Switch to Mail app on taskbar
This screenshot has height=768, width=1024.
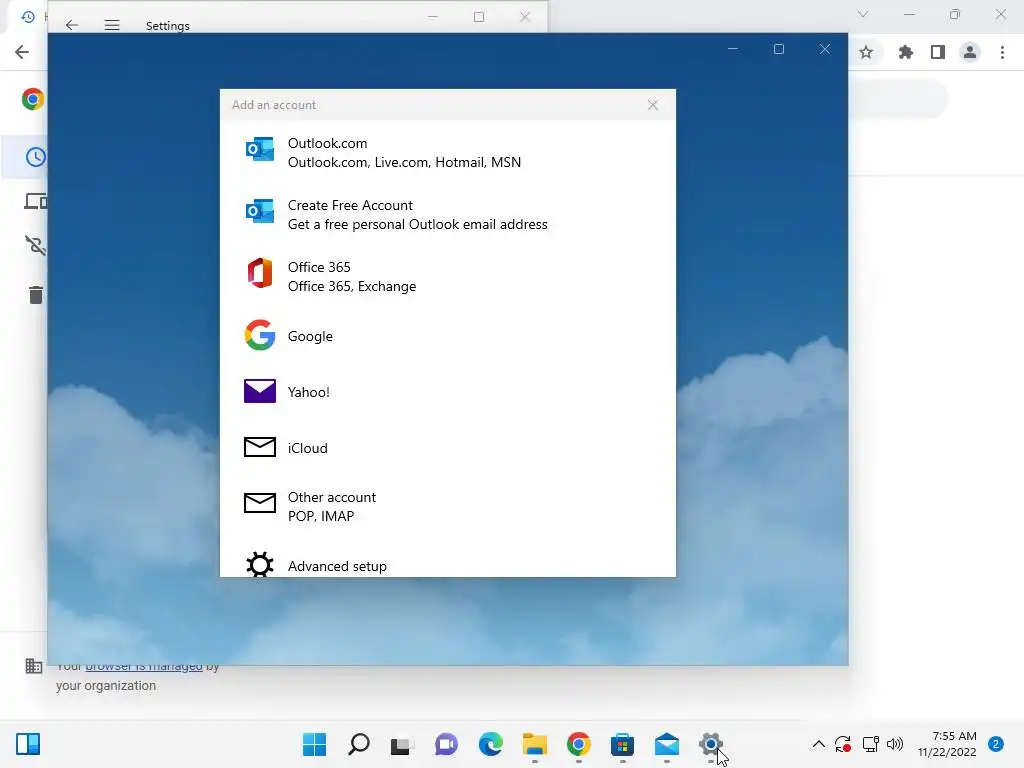(667, 744)
